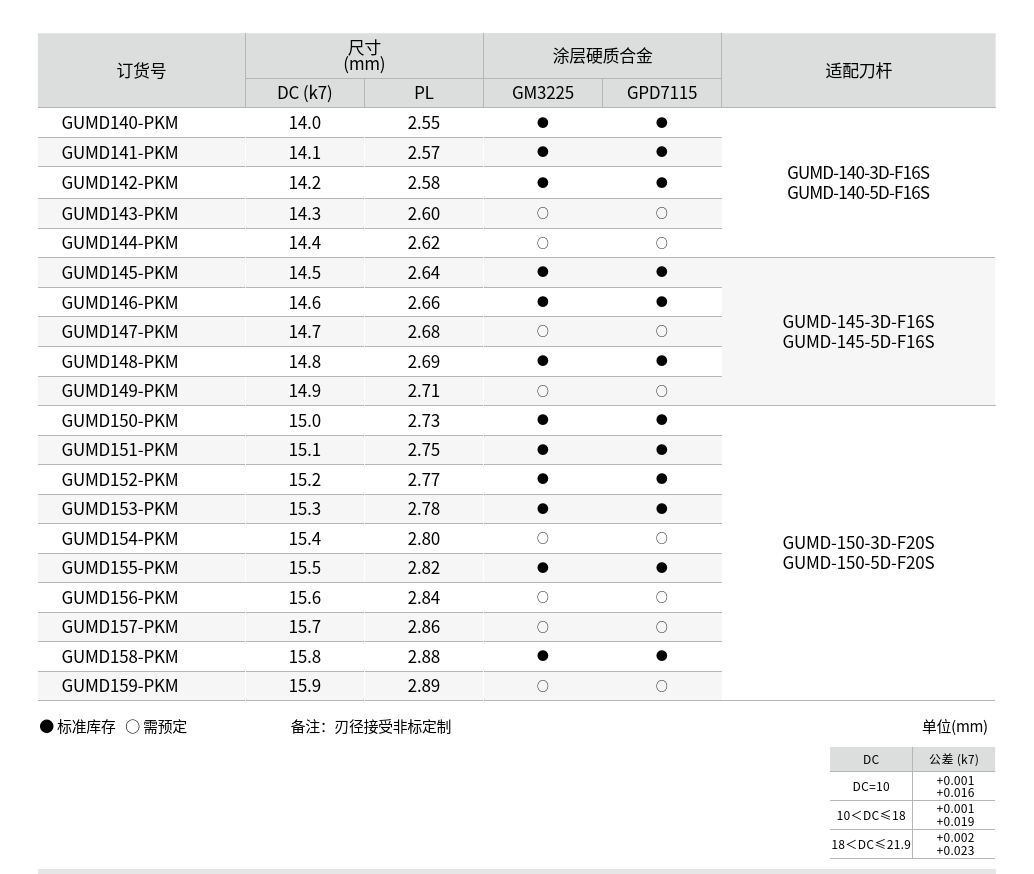This screenshot has width=1034, height=874.
Task: Click the hollow circle legend icon for 需预定
Action: coord(132,727)
